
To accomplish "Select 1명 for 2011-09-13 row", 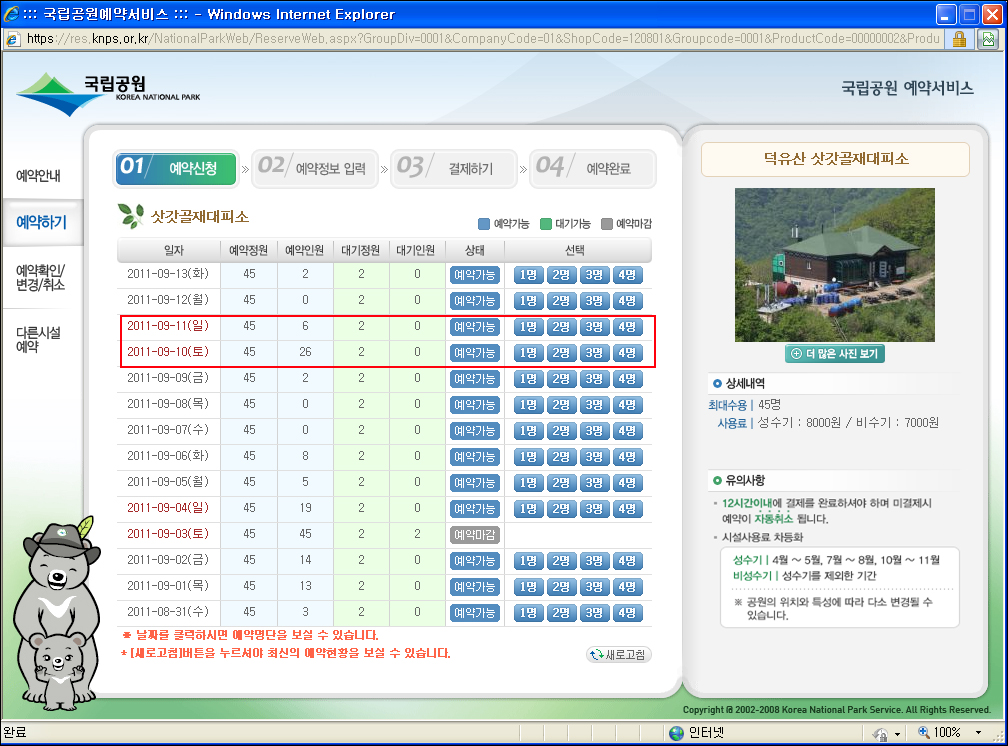I will 528,275.
